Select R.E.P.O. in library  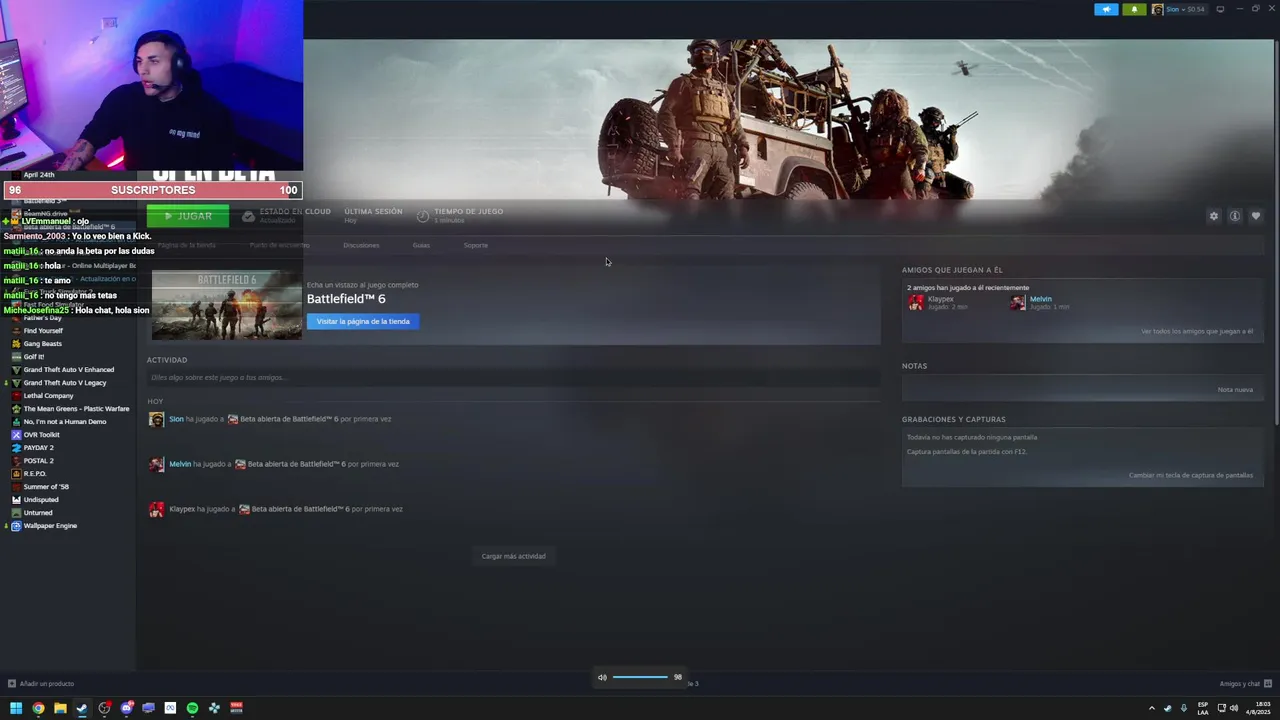(x=35, y=474)
